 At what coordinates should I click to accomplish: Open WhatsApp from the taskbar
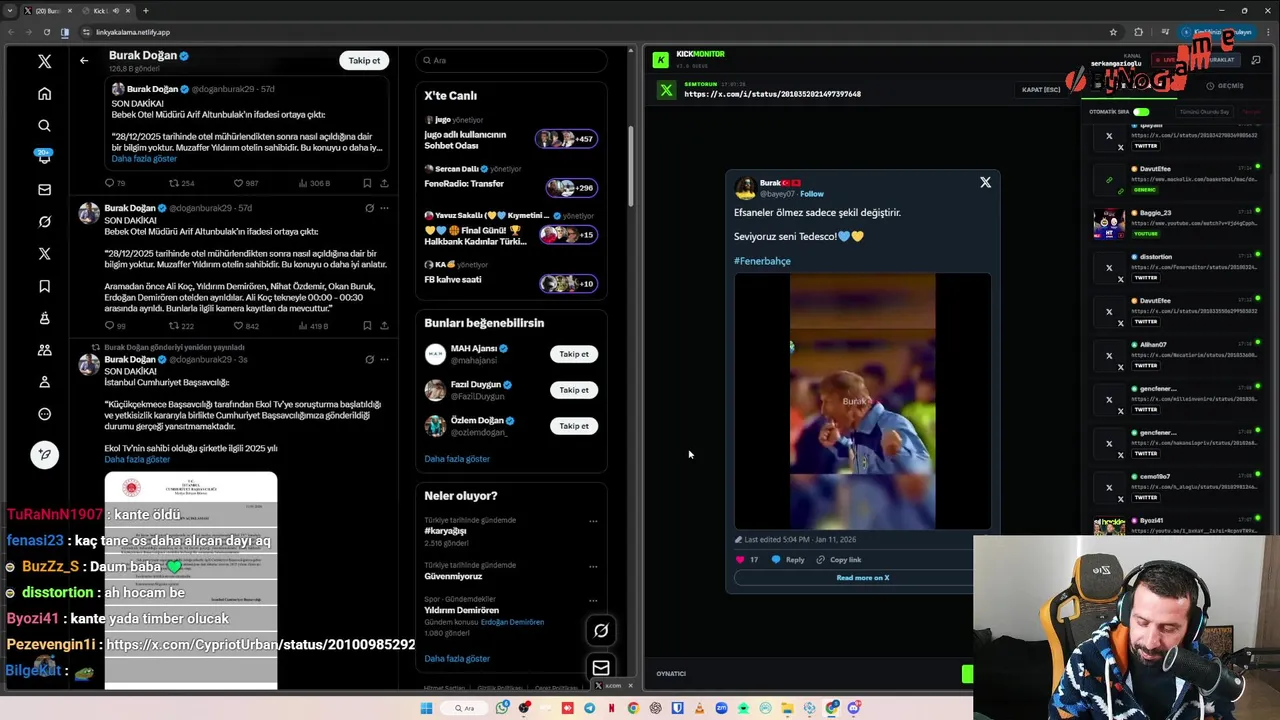pyautogui.click(x=502, y=708)
